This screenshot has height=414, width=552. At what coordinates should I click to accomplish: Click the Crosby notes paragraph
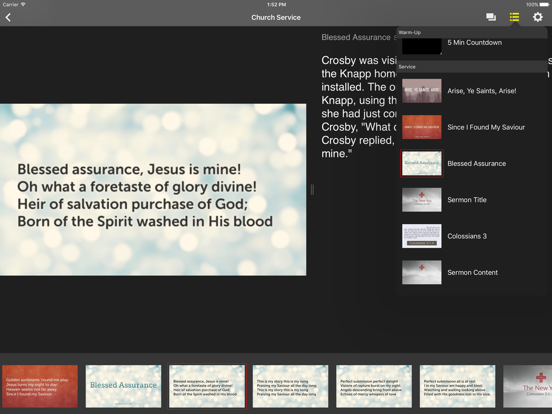click(359, 107)
